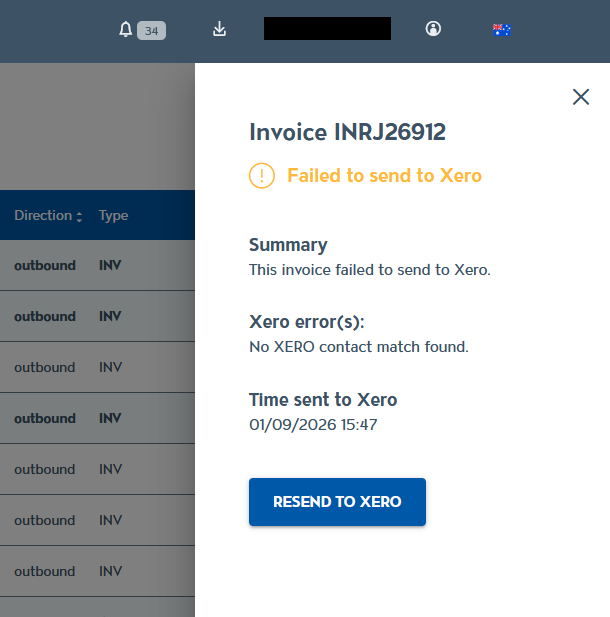Click the download icon in header
Viewport: 610px width, 617px height.
click(219, 29)
